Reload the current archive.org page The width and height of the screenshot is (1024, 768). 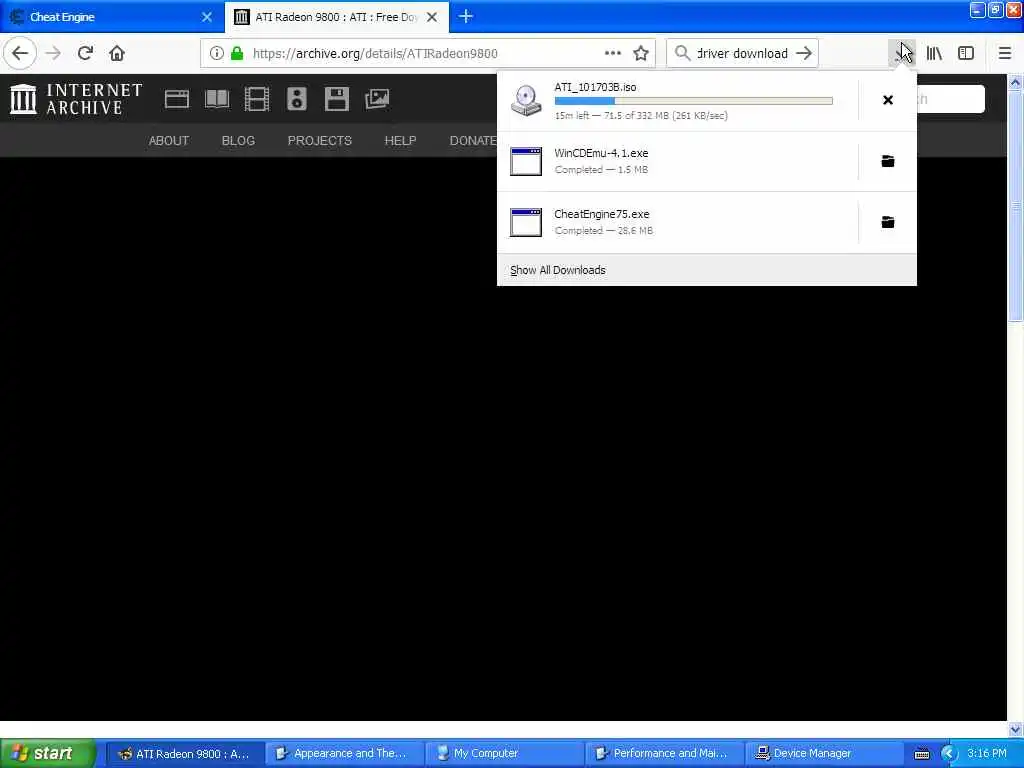(x=85, y=53)
